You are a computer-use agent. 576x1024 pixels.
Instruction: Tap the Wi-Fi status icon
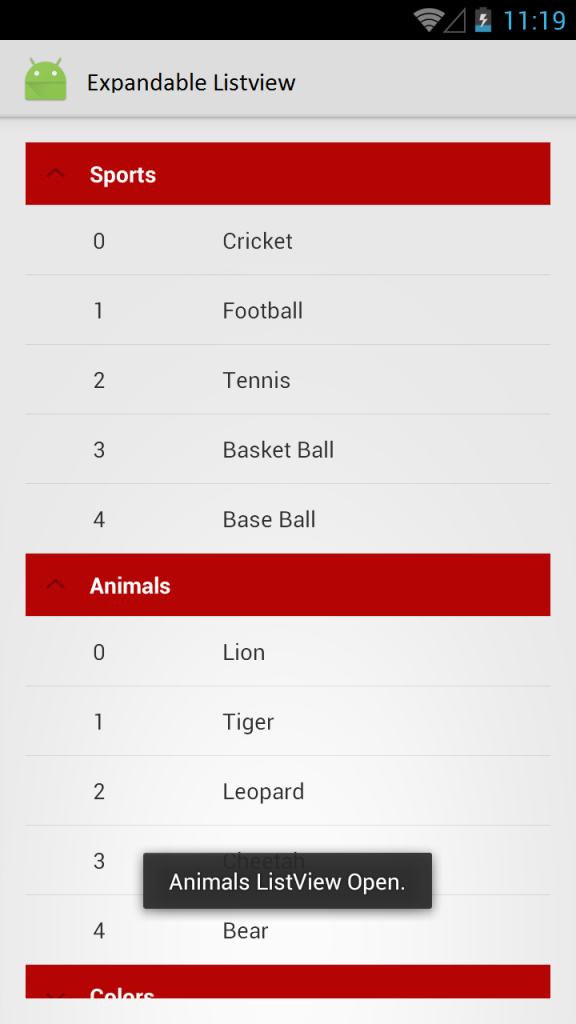[428, 20]
